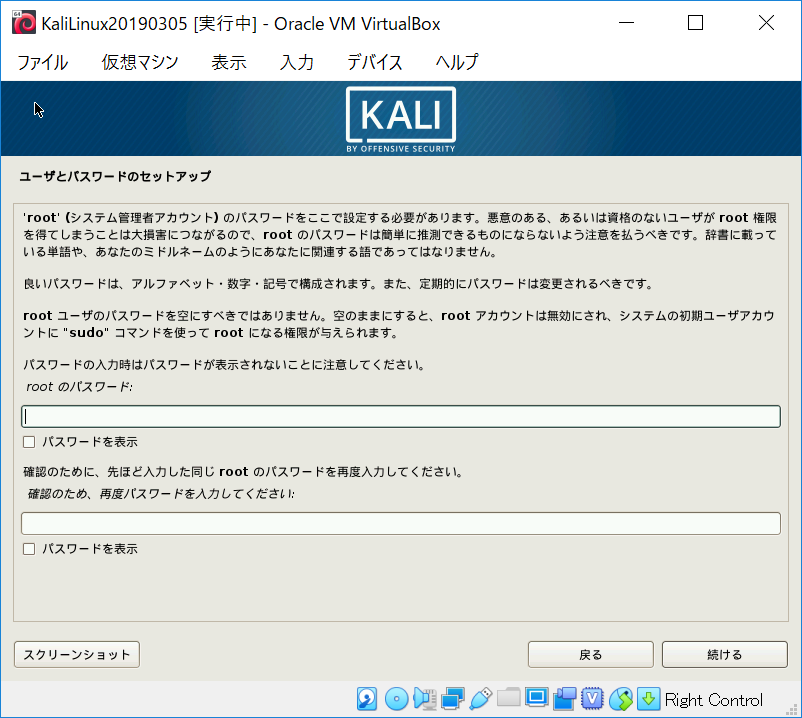Click the hard disk activity status icon
Screen dimensions: 802x718
(367, 699)
